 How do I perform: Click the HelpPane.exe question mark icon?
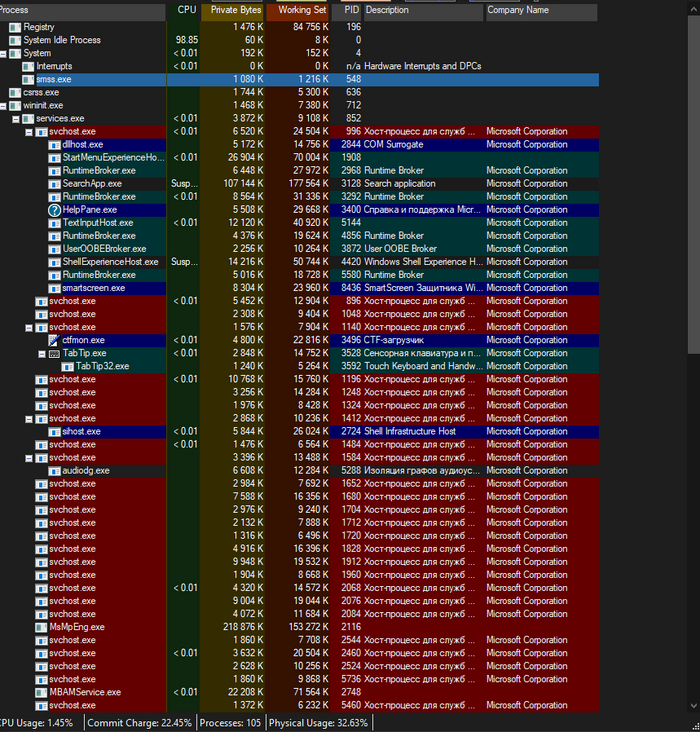pyautogui.click(x=54, y=210)
